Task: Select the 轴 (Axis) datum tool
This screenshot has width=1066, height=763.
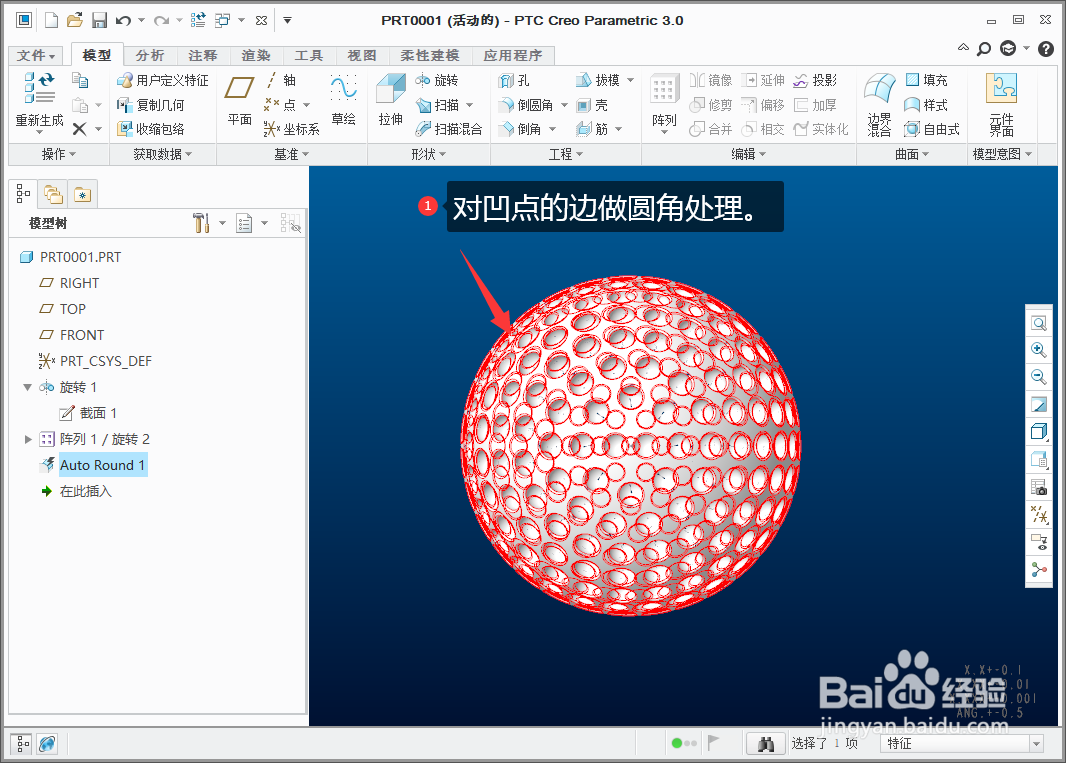Action: pos(281,80)
